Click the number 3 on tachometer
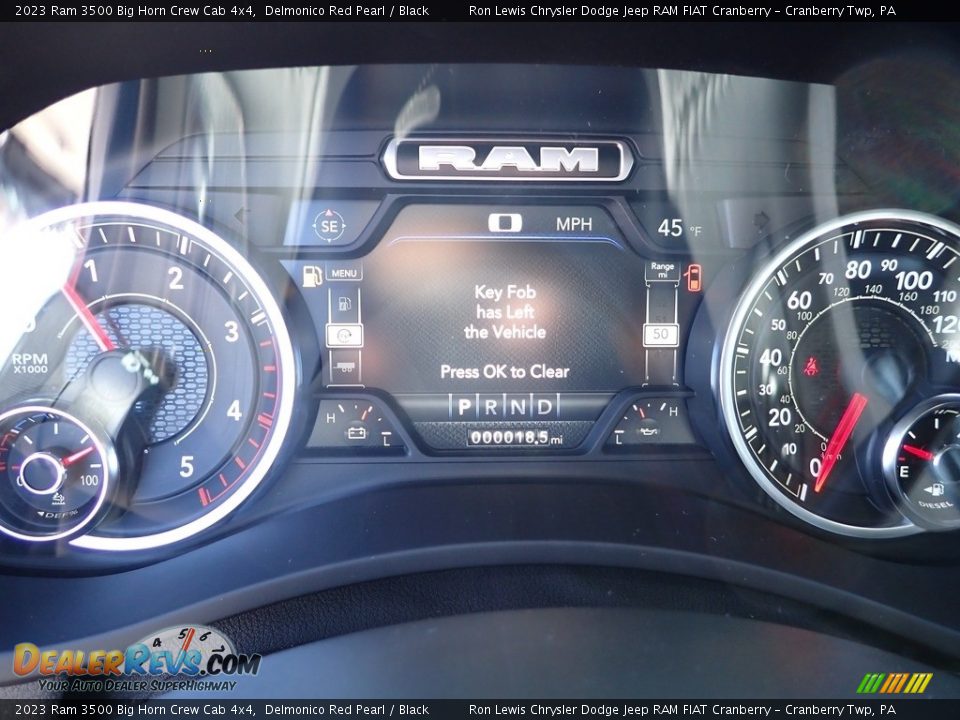This screenshot has width=960, height=720. tap(231, 331)
